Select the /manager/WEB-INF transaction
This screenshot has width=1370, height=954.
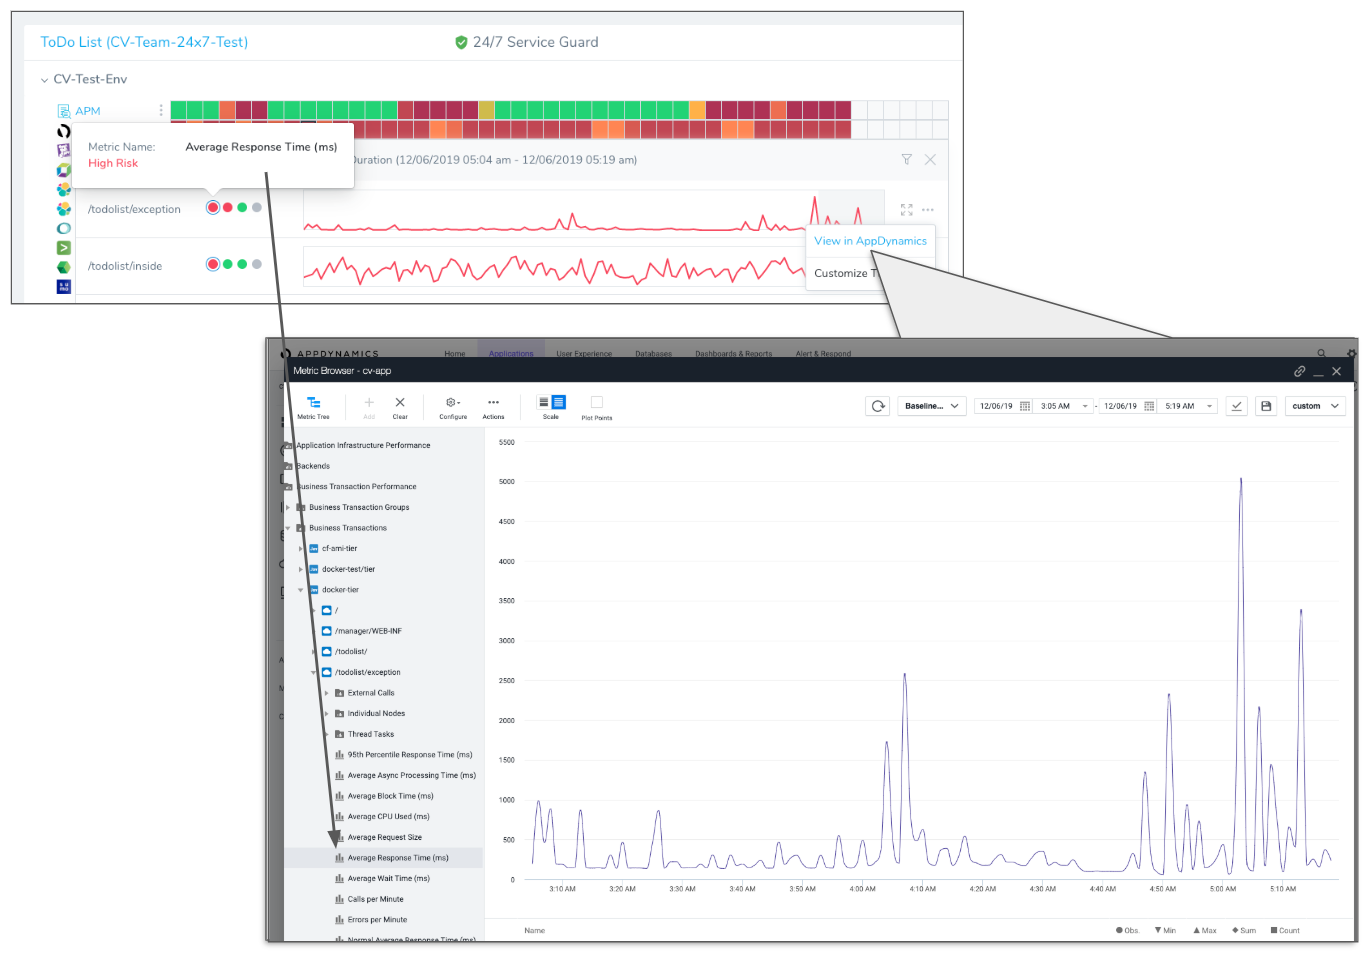click(x=367, y=631)
